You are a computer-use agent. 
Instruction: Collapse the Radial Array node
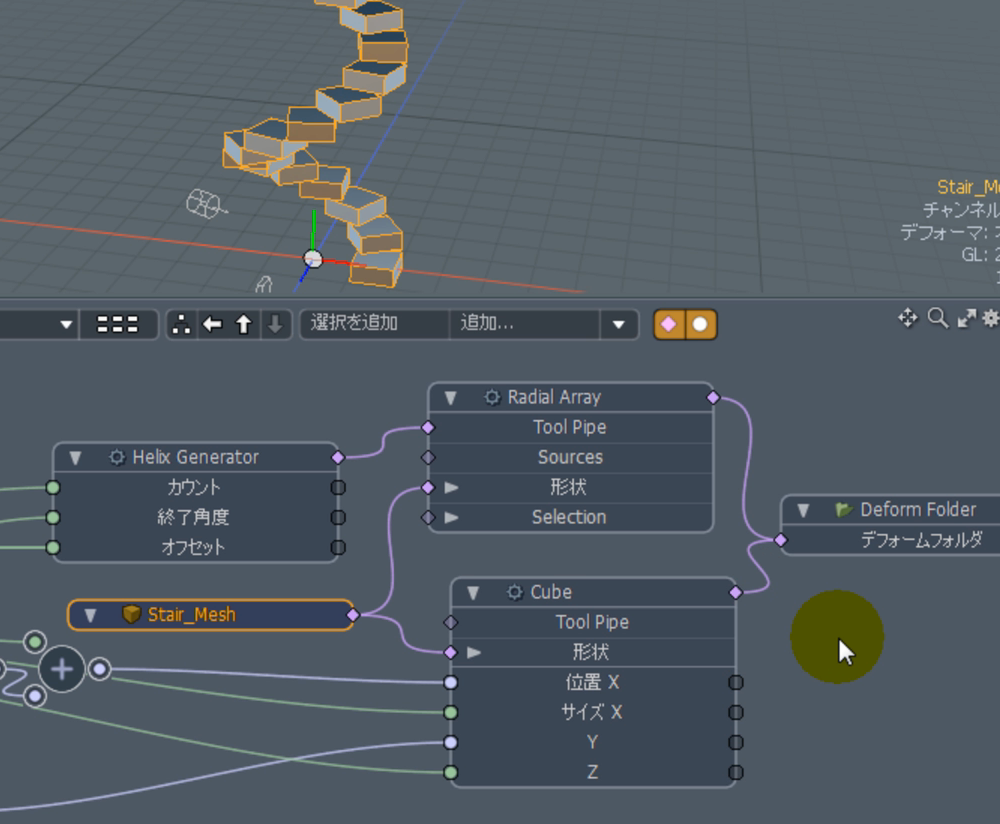pyautogui.click(x=451, y=398)
